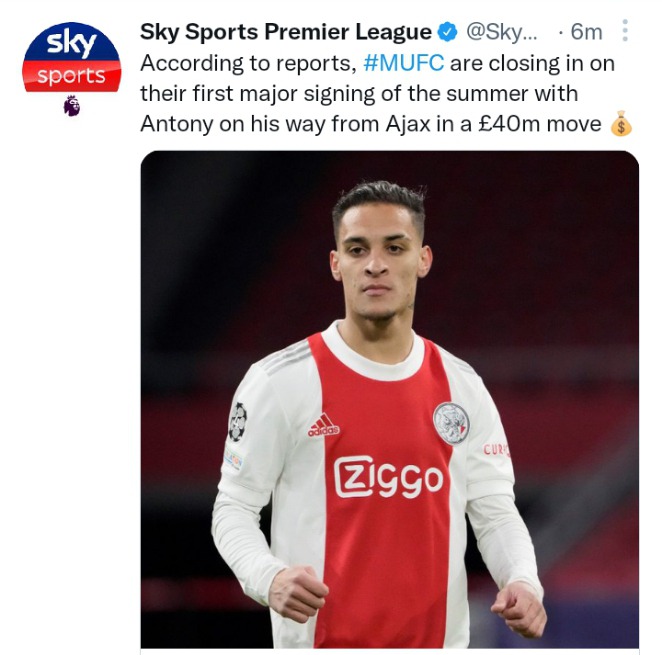Image resolution: width=662 pixels, height=655 pixels.
Task: Click the white Ziggo sponsor logo
Action: (x=388, y=477)
